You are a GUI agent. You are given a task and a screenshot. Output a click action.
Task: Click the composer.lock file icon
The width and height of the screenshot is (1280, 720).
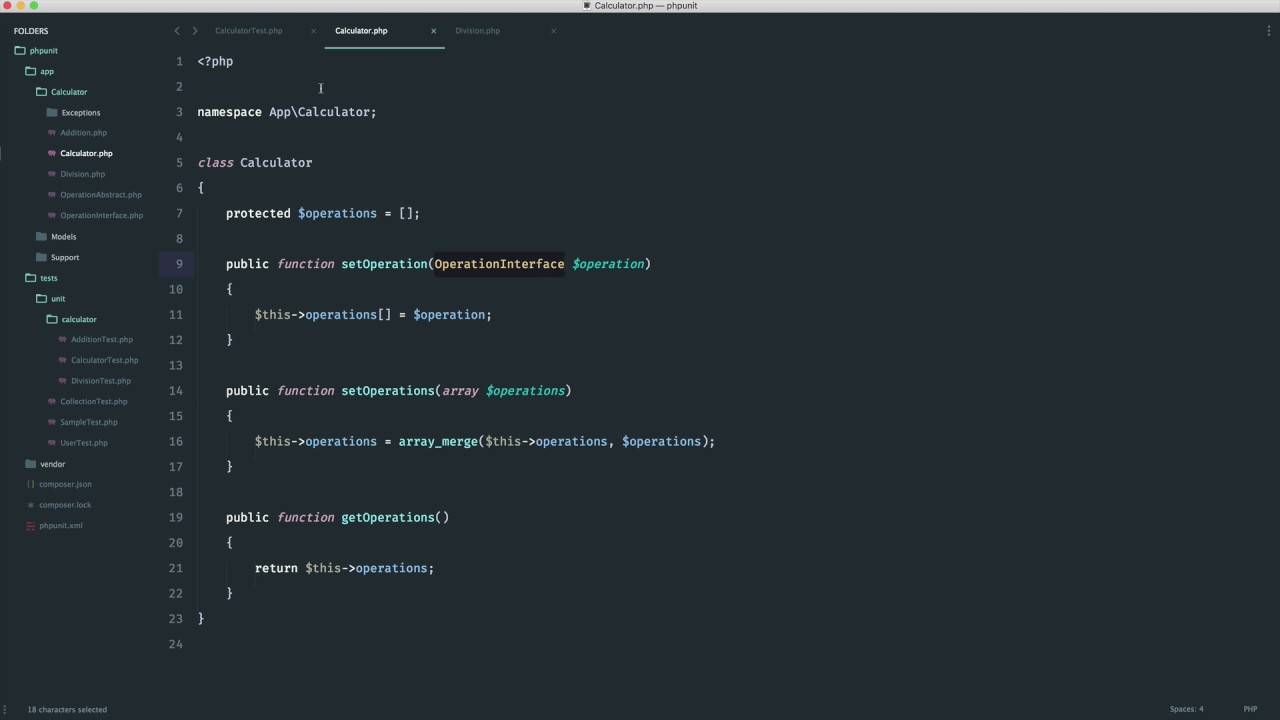[30, 505]
